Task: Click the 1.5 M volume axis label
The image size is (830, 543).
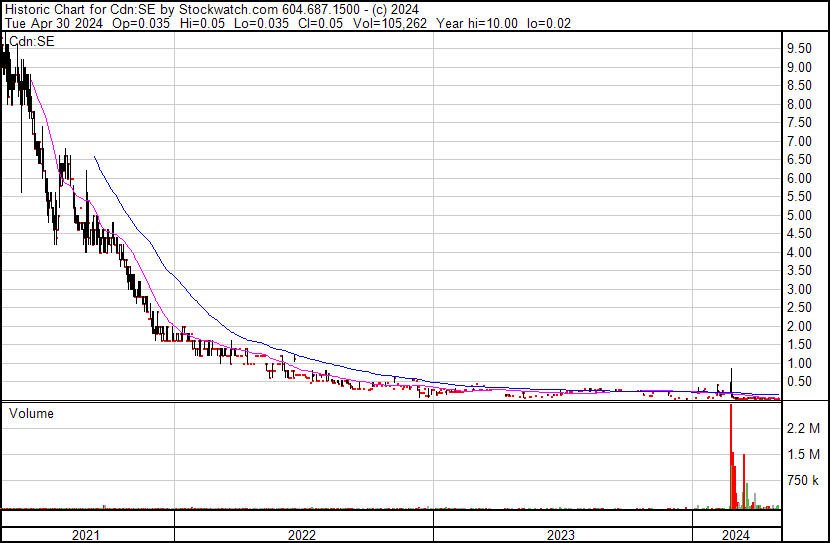Action: (804, 455)
